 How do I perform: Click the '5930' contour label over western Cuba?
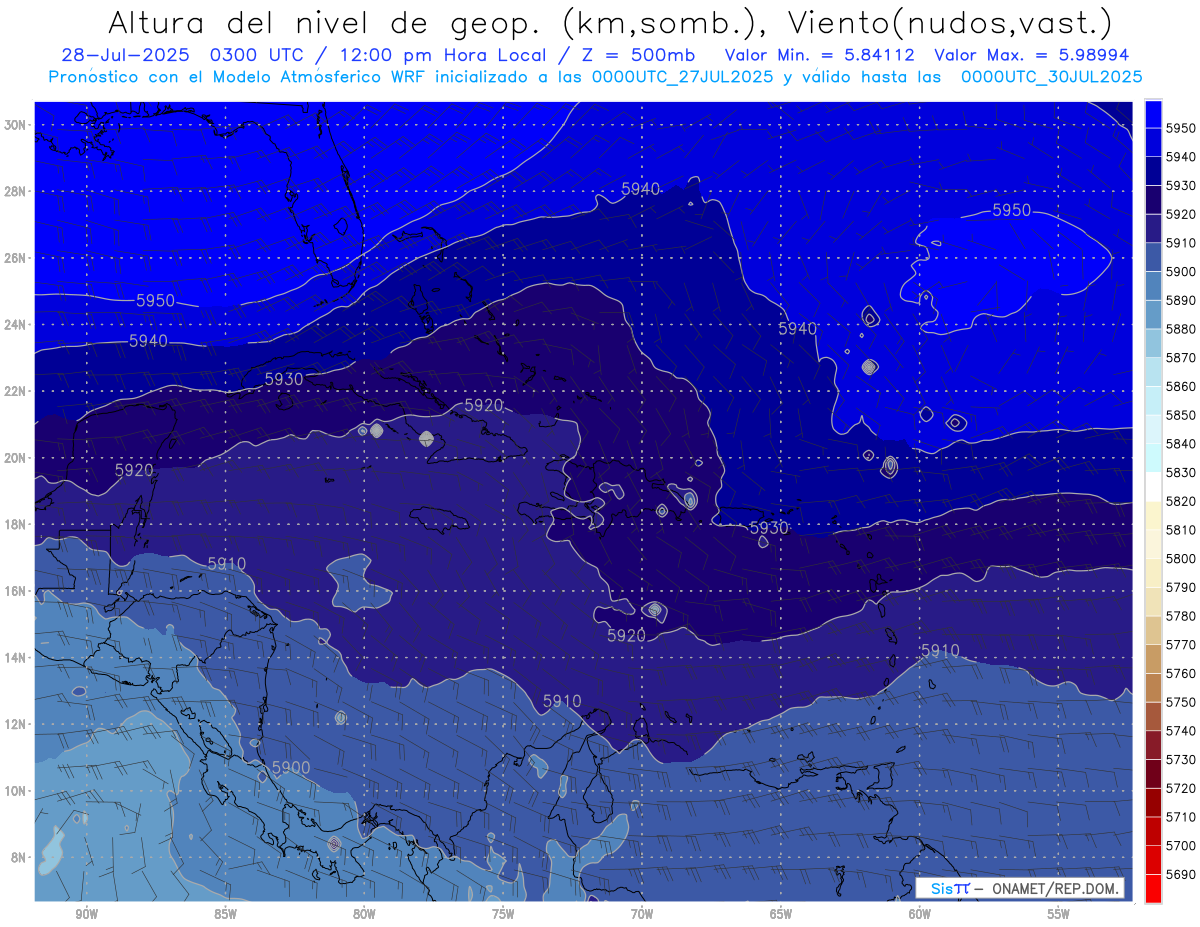(x=284, y=379)
